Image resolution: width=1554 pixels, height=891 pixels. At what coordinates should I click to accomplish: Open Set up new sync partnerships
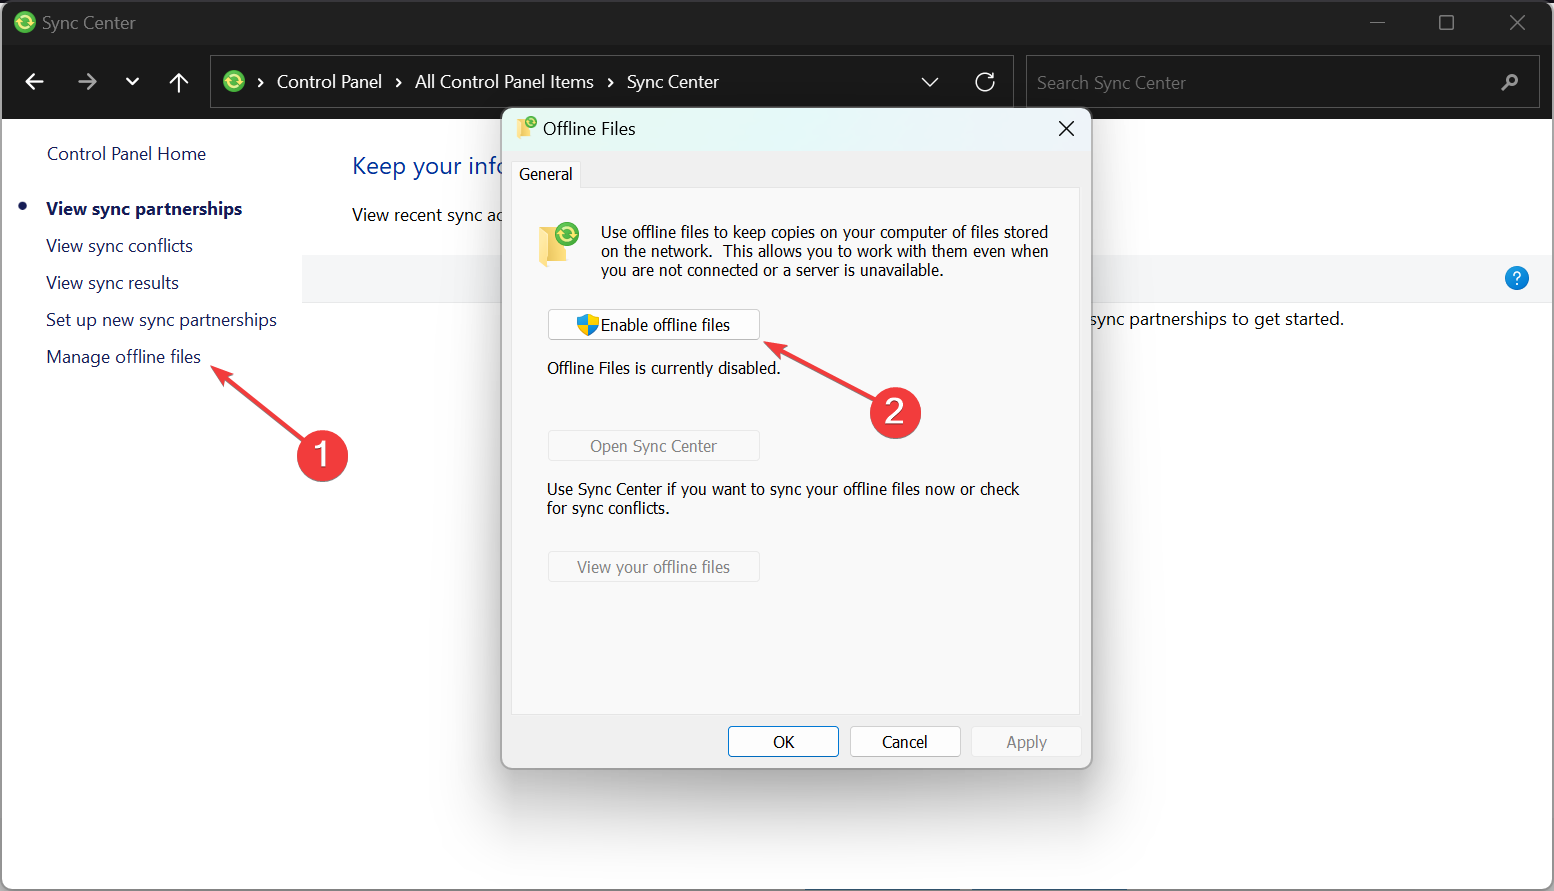(161, 320)
